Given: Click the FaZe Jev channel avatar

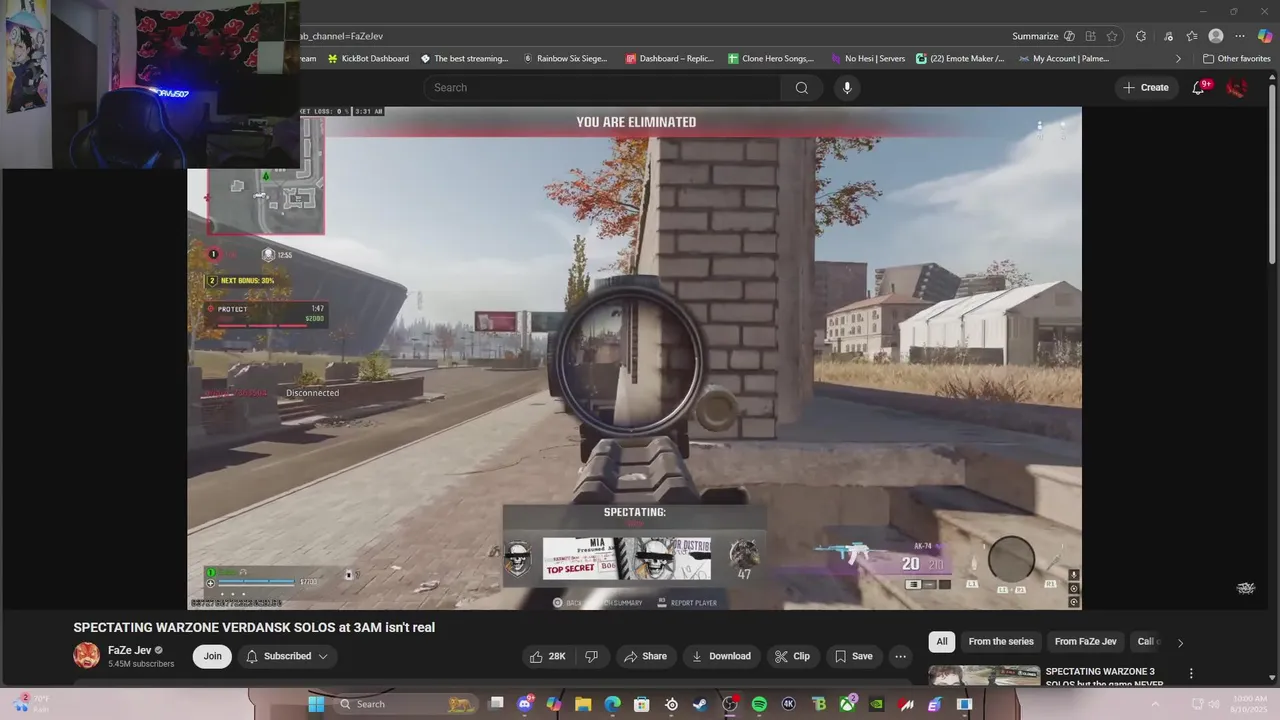Looking at the screenshot, I should [x=86, y=656].
